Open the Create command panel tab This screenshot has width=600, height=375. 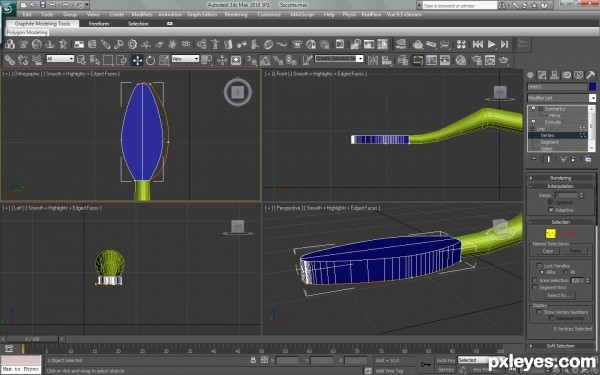530,75
